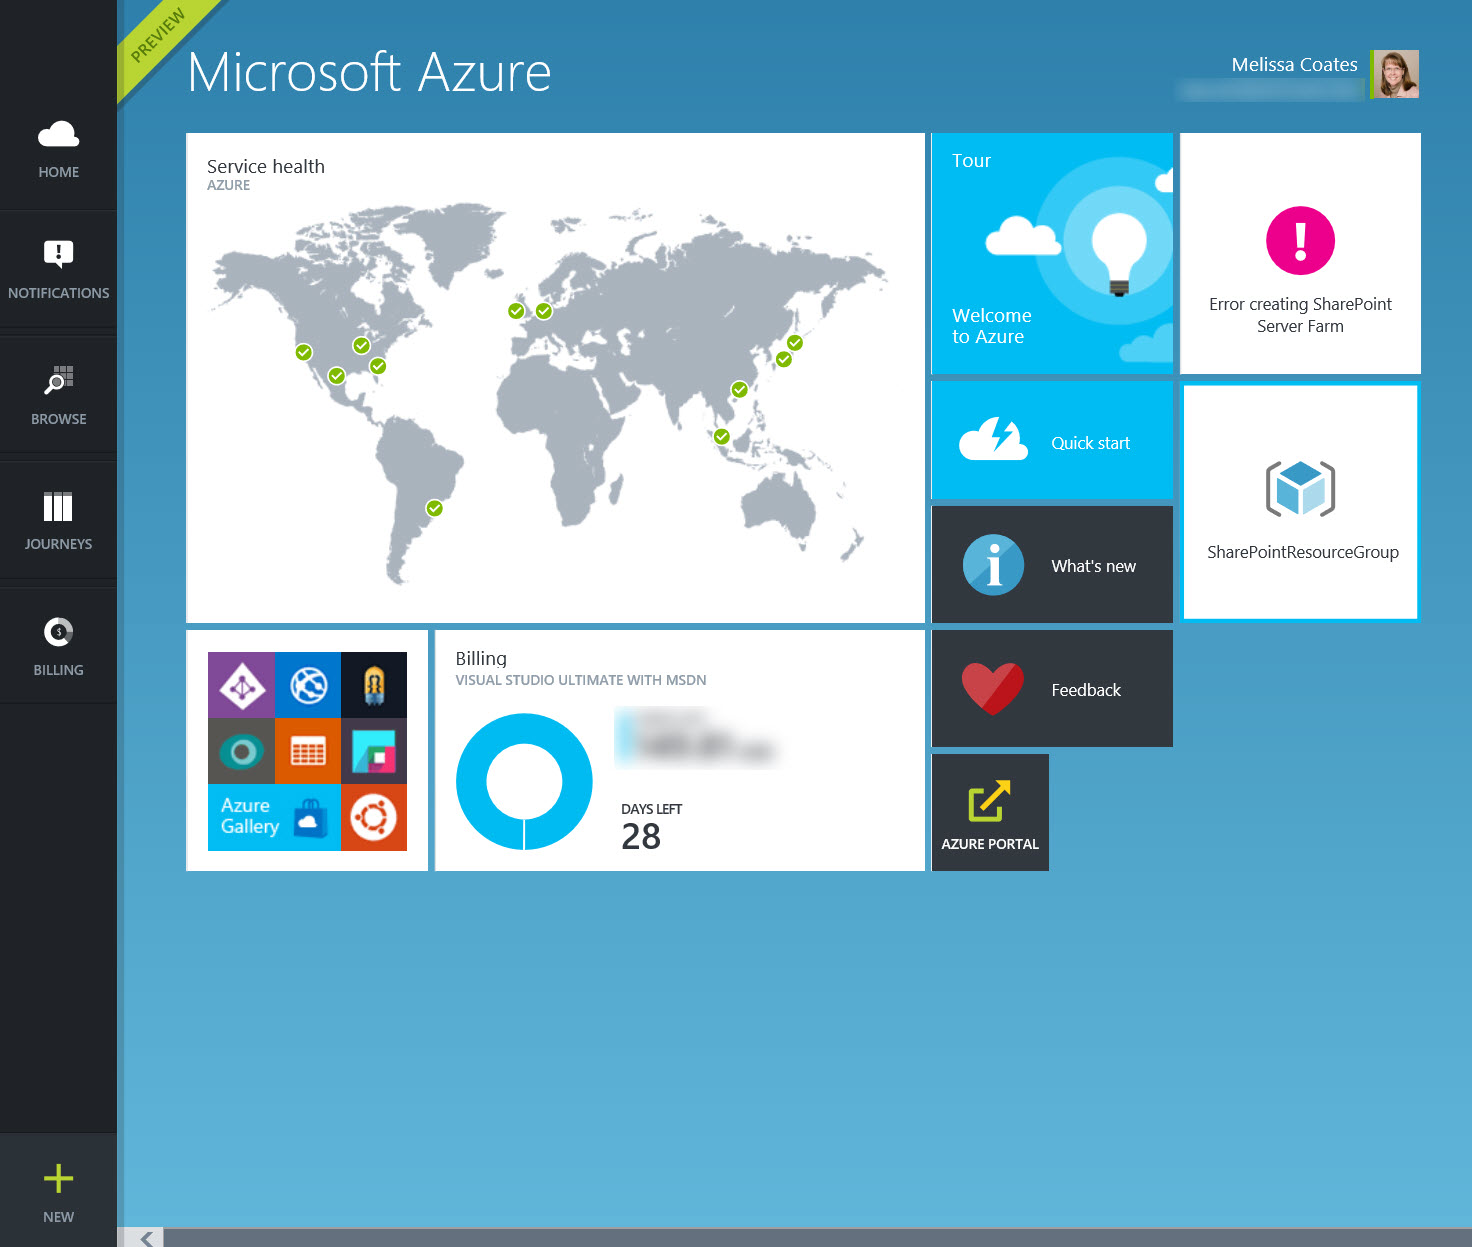Click the US West region health checkmark
The image size is (1472, 1247).
(304, 352)
